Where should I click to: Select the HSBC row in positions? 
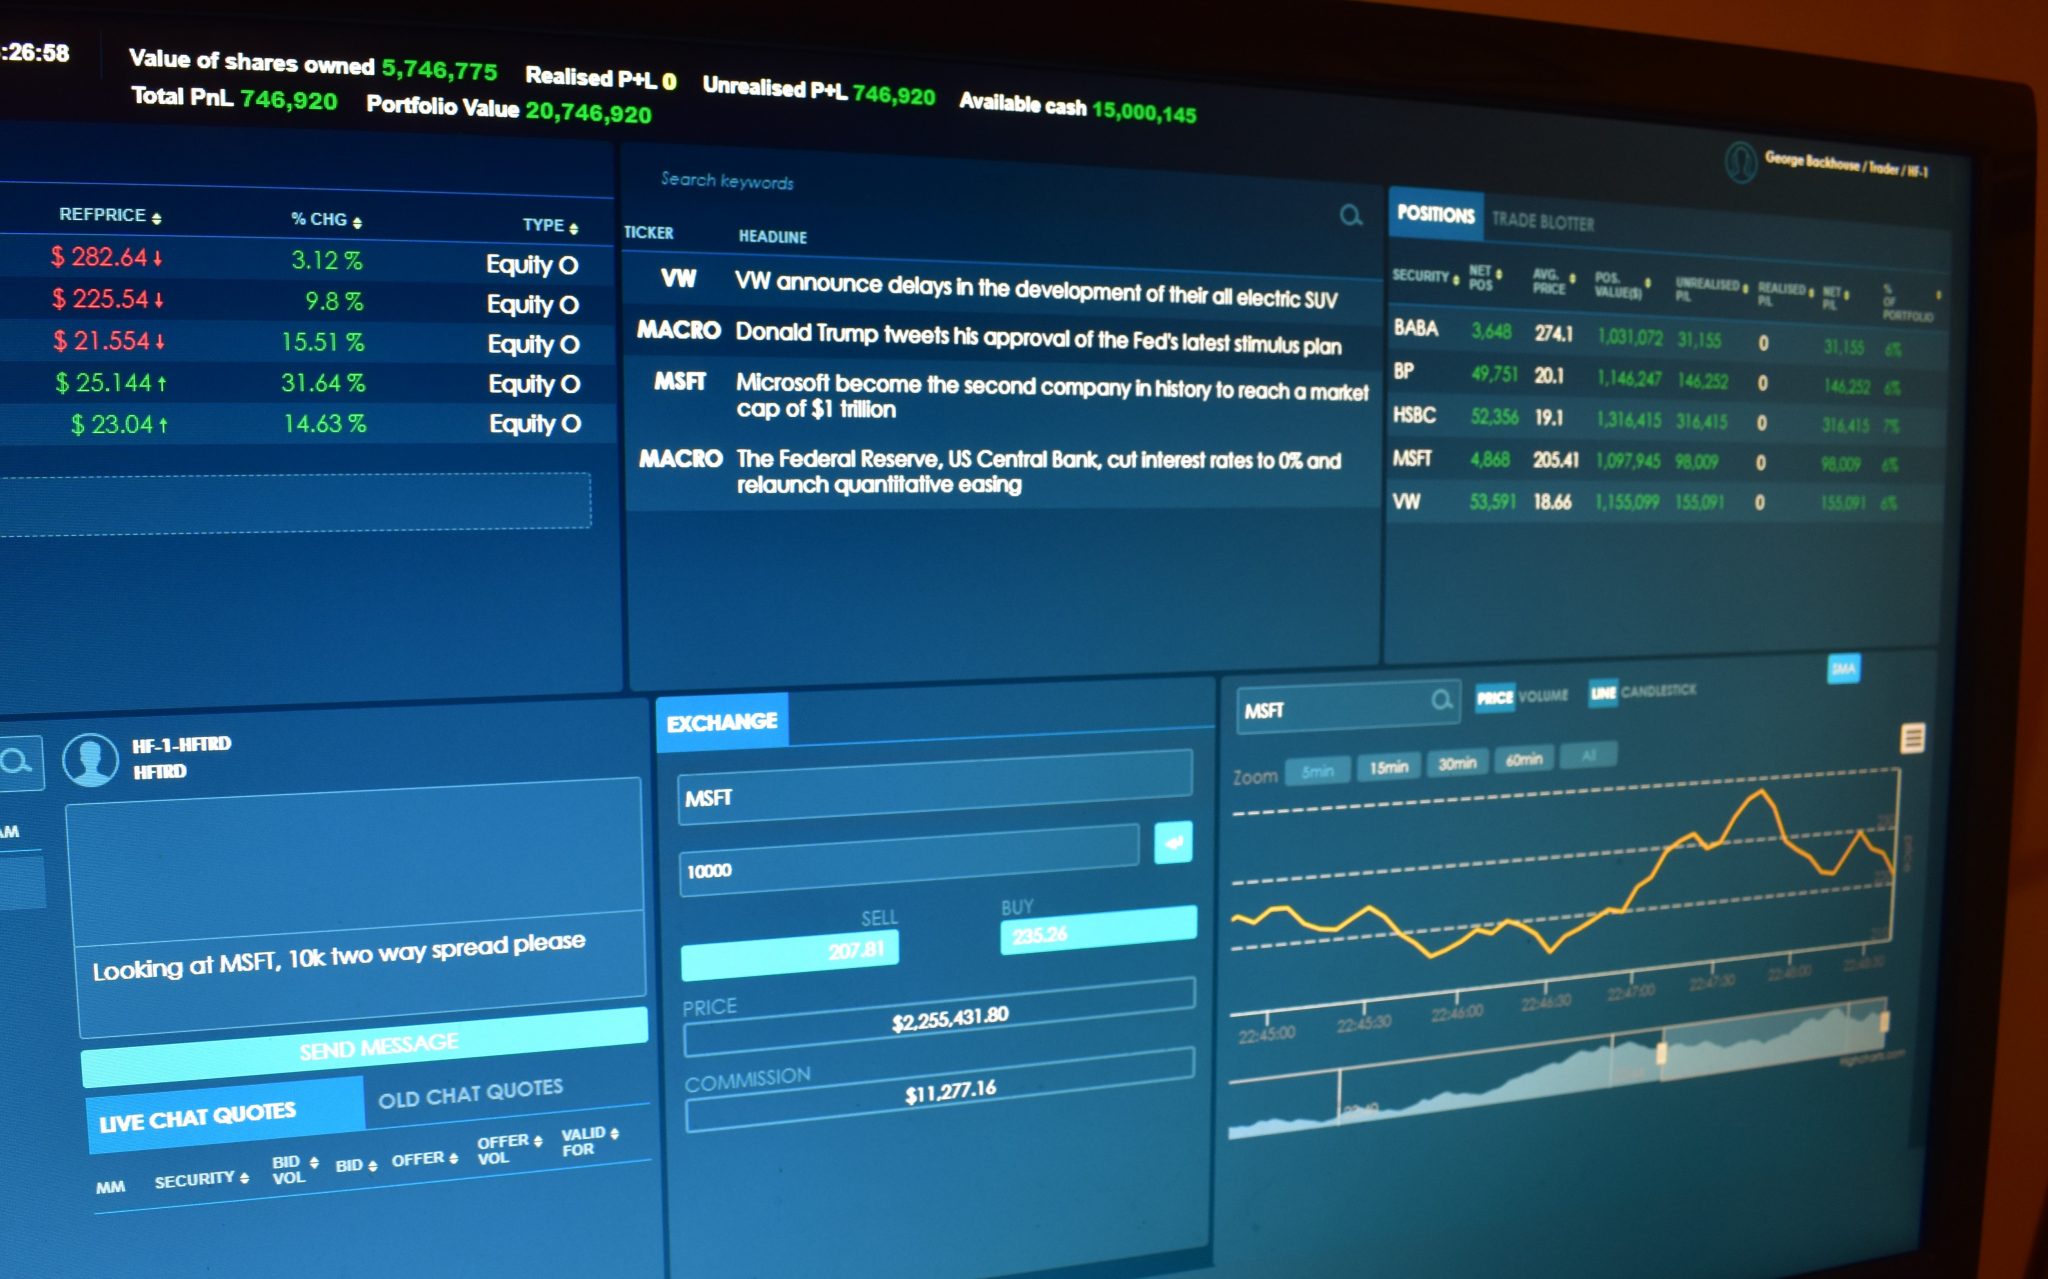(1665, 419)
